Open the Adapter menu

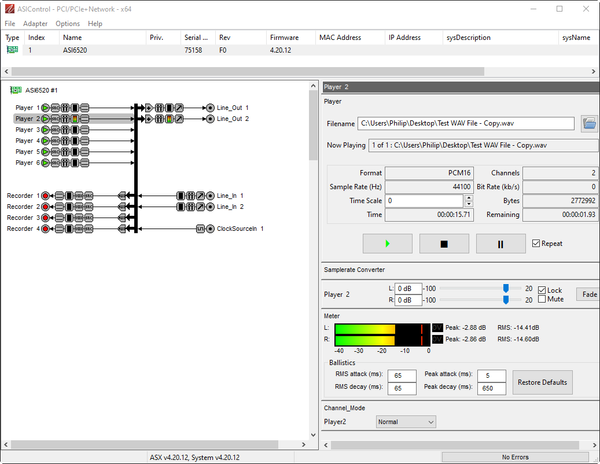[35, 23]
